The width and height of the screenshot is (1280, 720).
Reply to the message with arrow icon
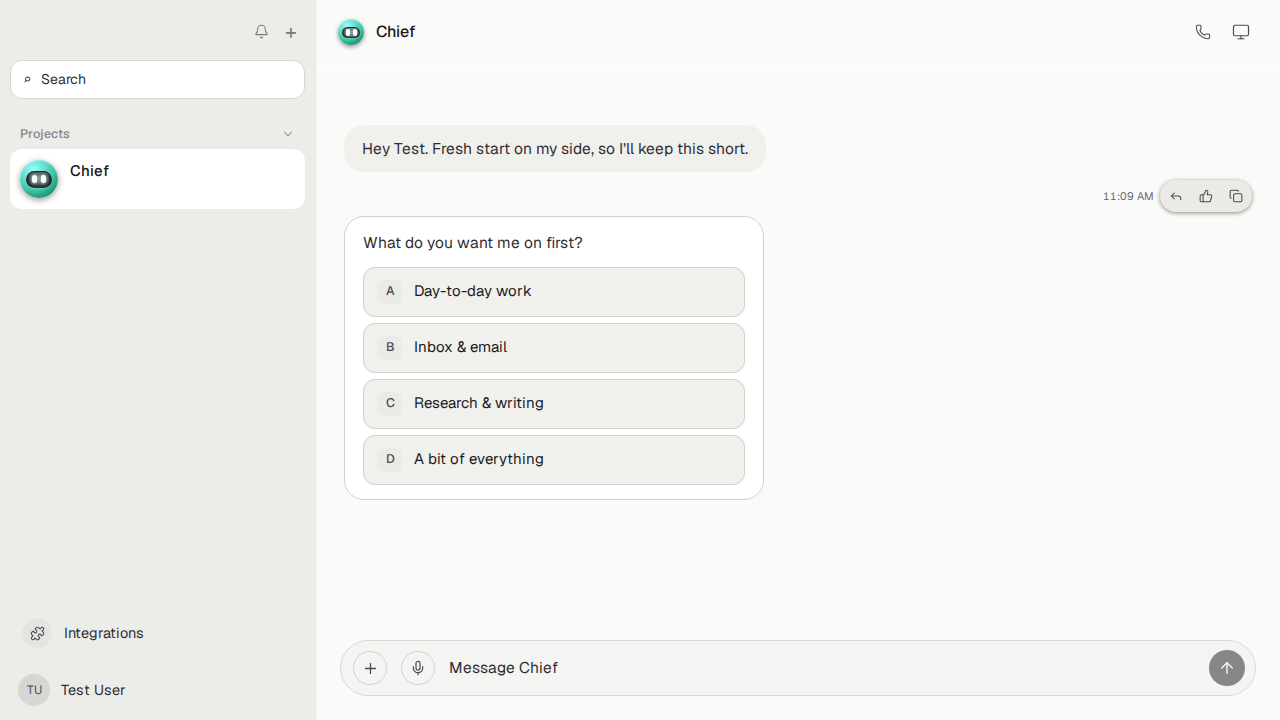(x=1176, y=197)
